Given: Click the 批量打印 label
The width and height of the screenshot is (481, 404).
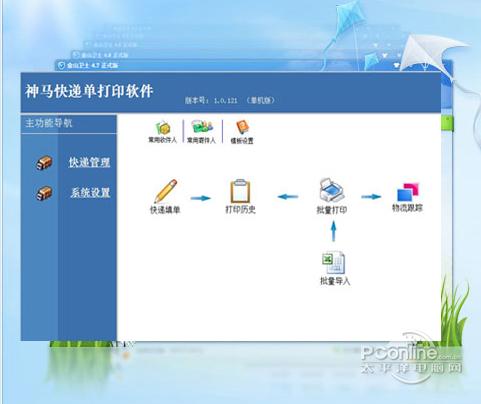Looking at the screenshot, I should pos(332,210).
